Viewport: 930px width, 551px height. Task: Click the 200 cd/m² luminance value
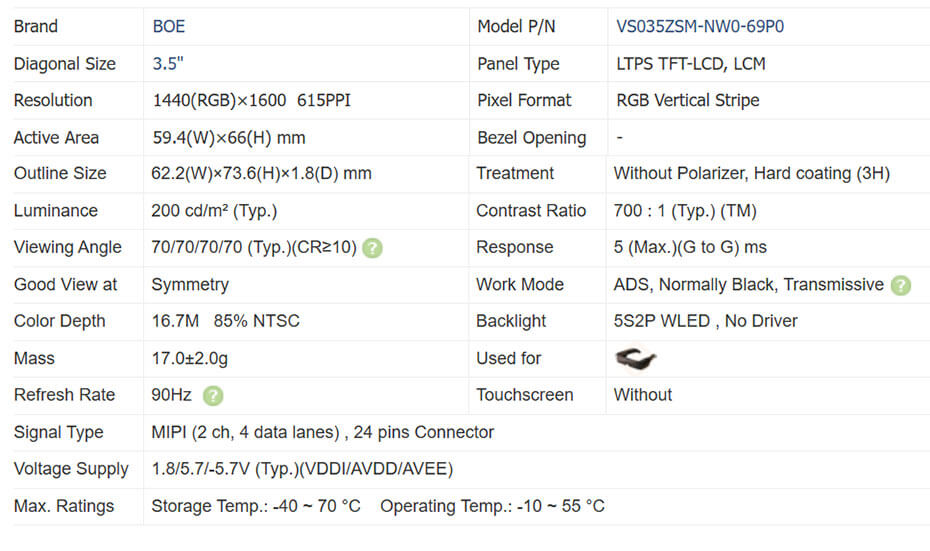tap(214, 211)
